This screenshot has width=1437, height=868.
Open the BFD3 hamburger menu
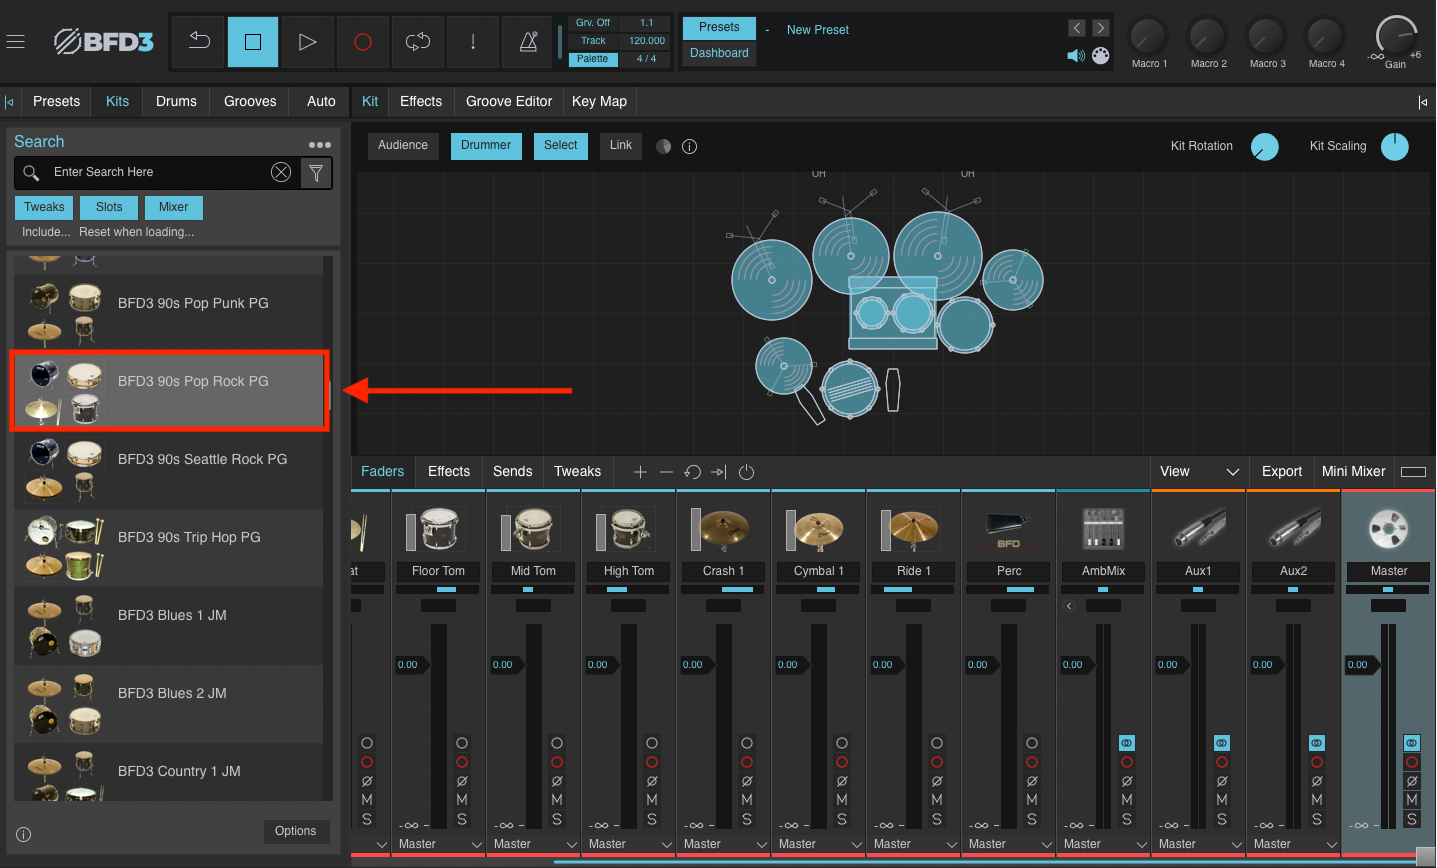coord(15,41)
